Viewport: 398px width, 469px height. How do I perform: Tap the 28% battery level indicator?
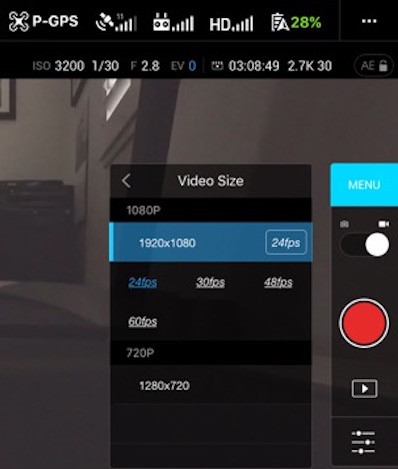point(296,22)
